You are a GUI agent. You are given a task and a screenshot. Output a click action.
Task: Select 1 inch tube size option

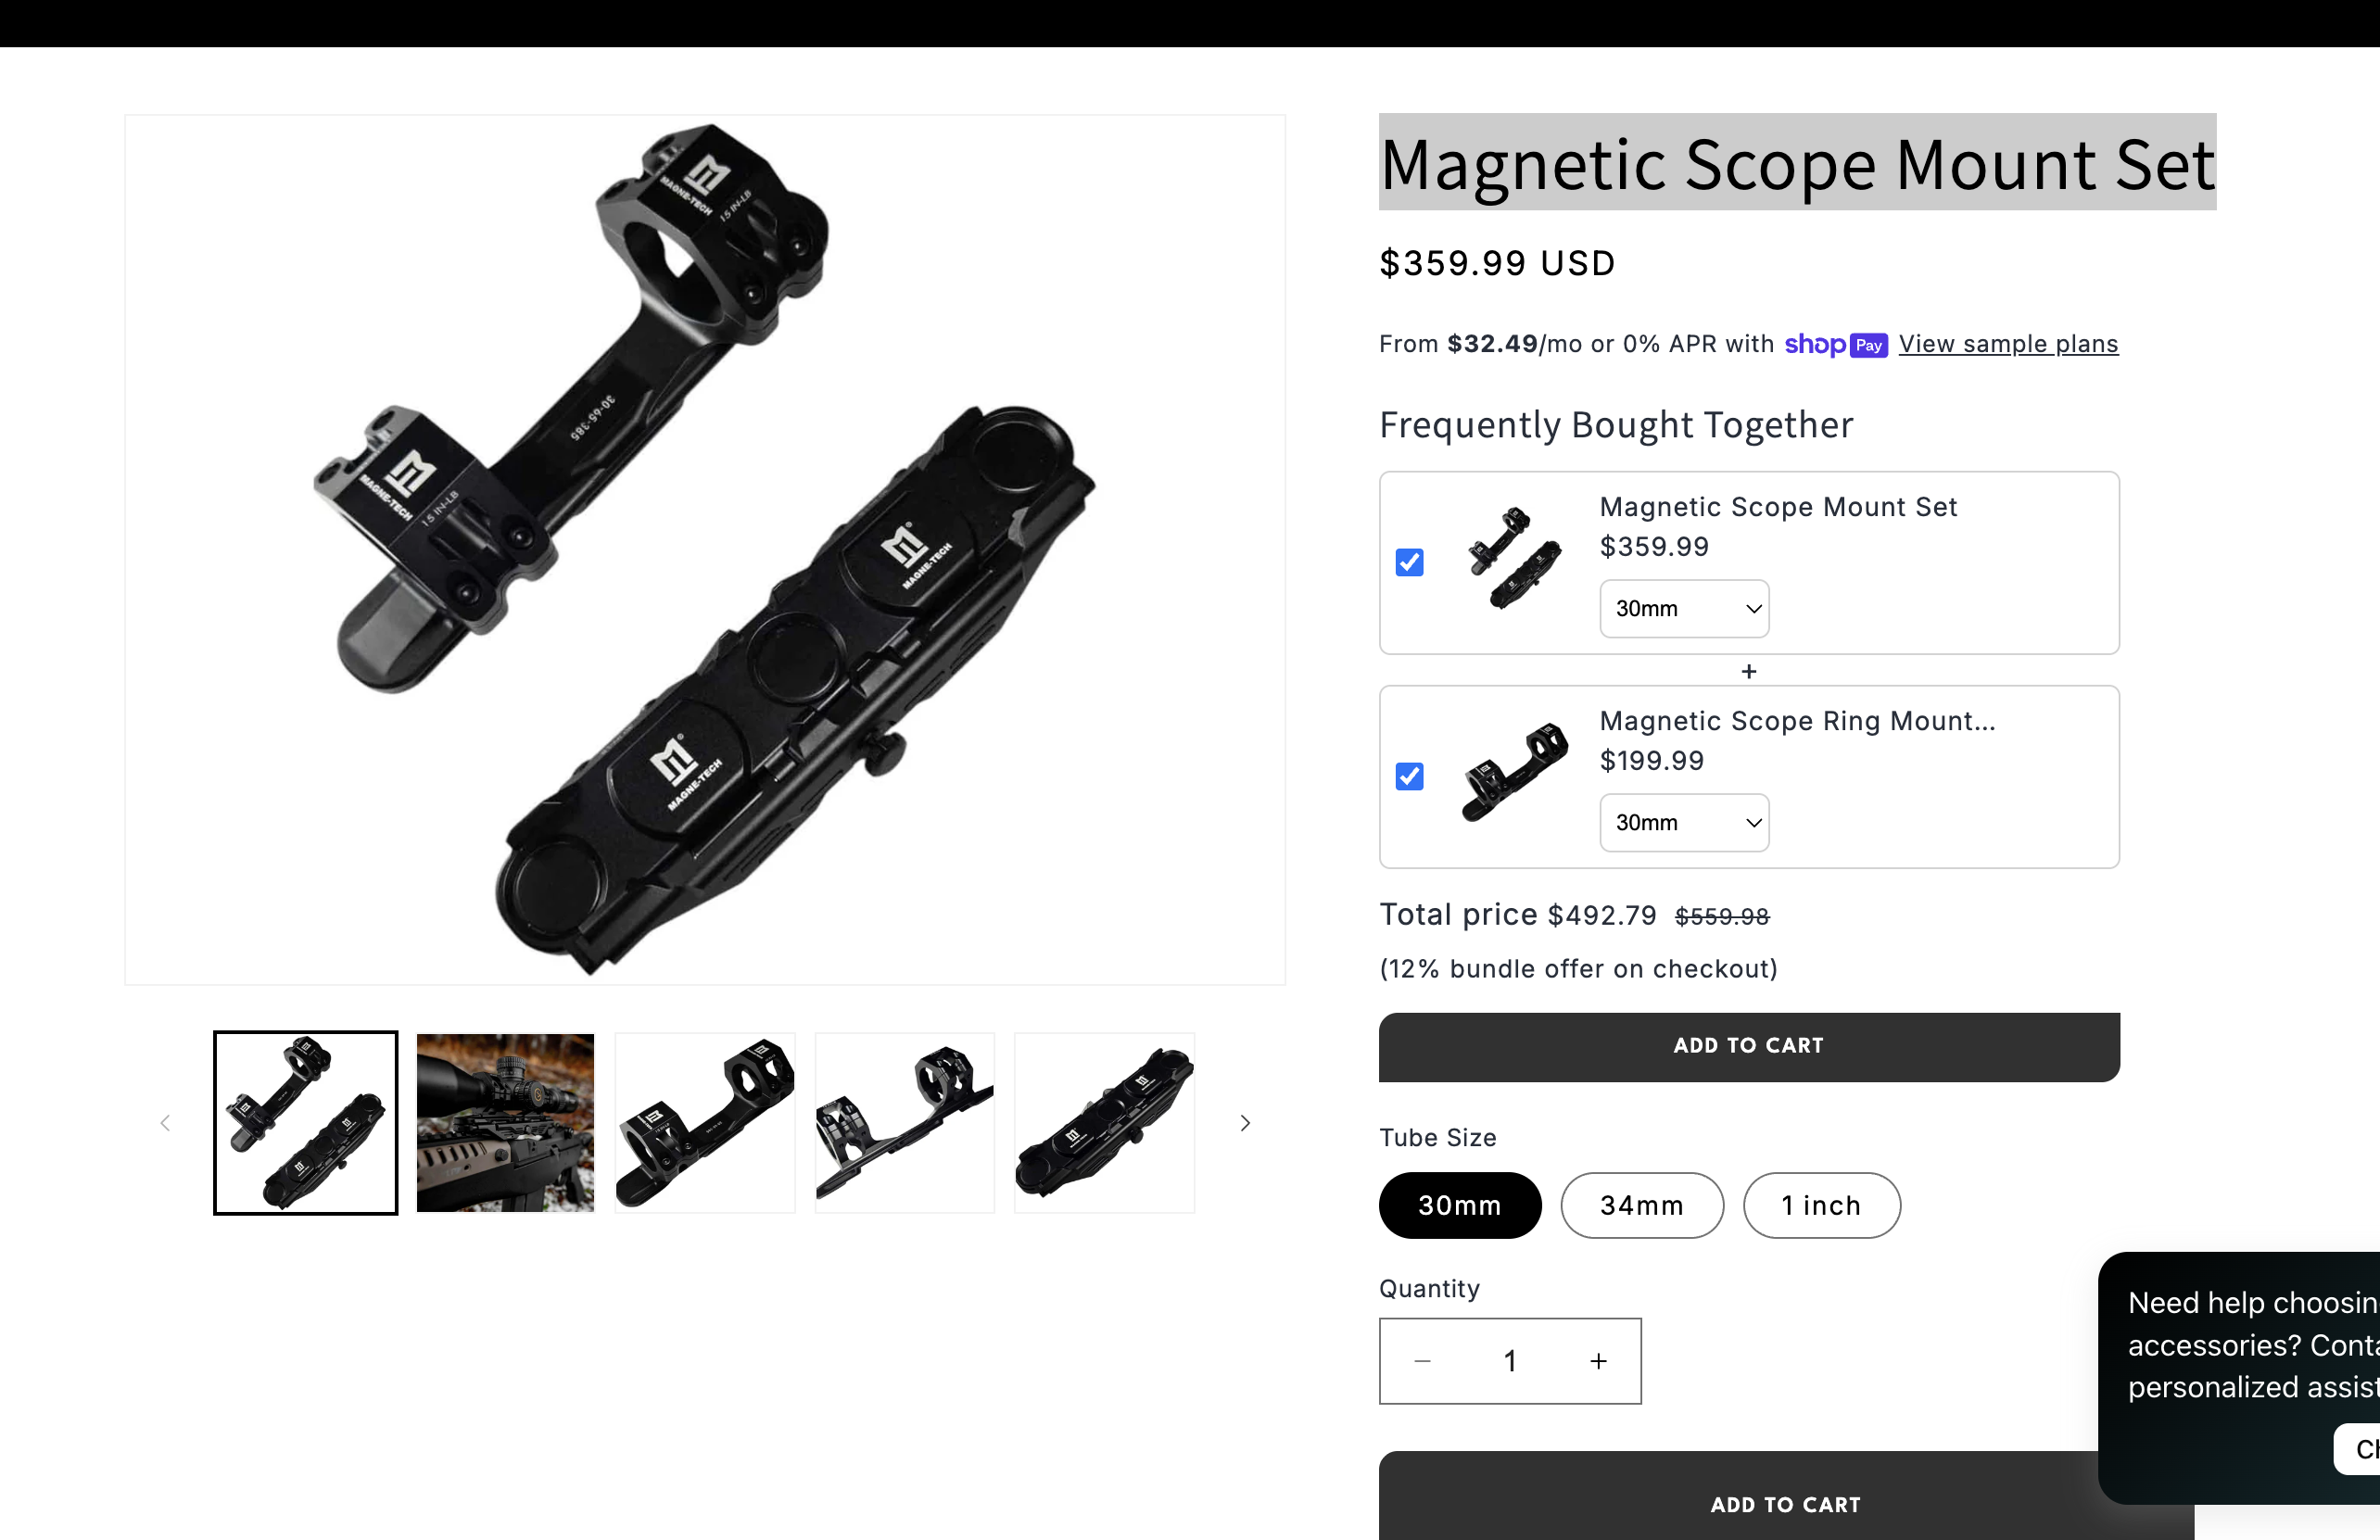(1821, 1205)
